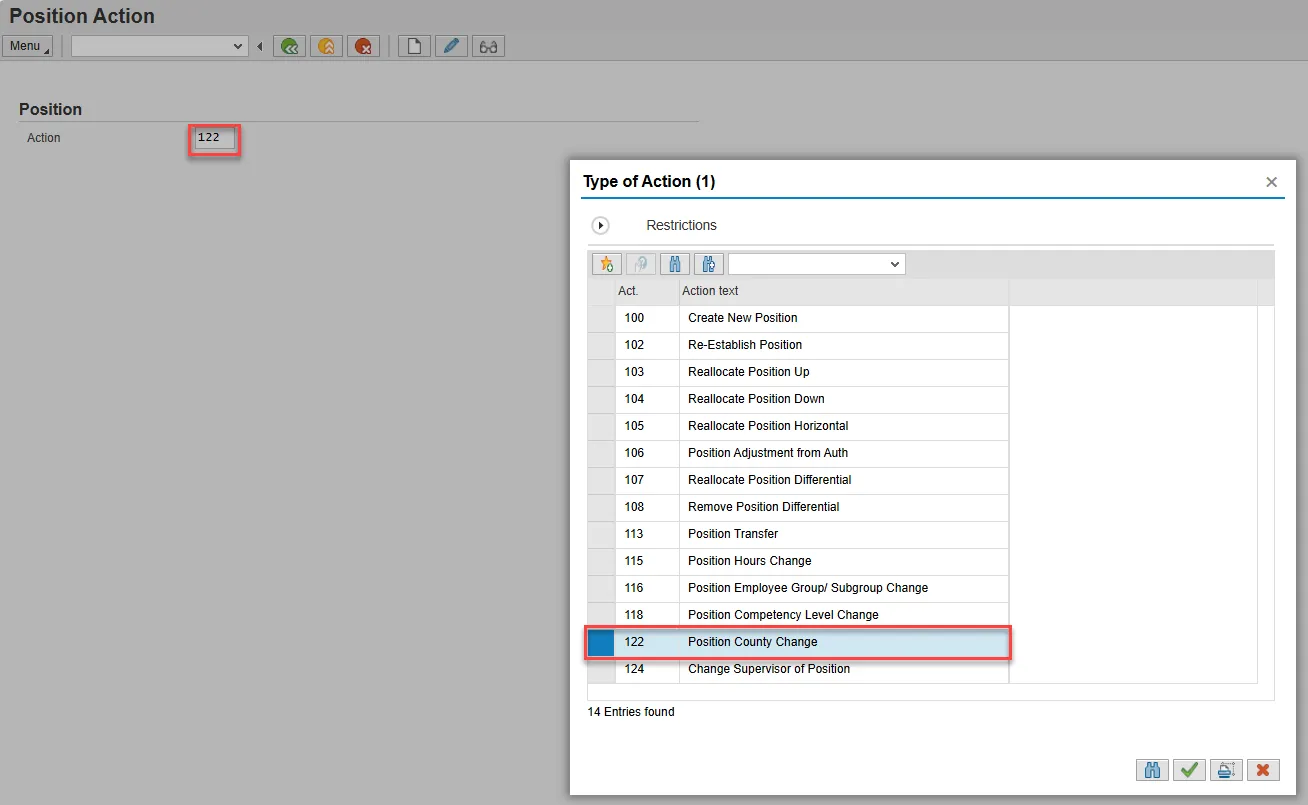Image resolution: width=1308 pixels, height=805 pixels.
Task: Click the glasses Display icon
Action: pos(488,46)
